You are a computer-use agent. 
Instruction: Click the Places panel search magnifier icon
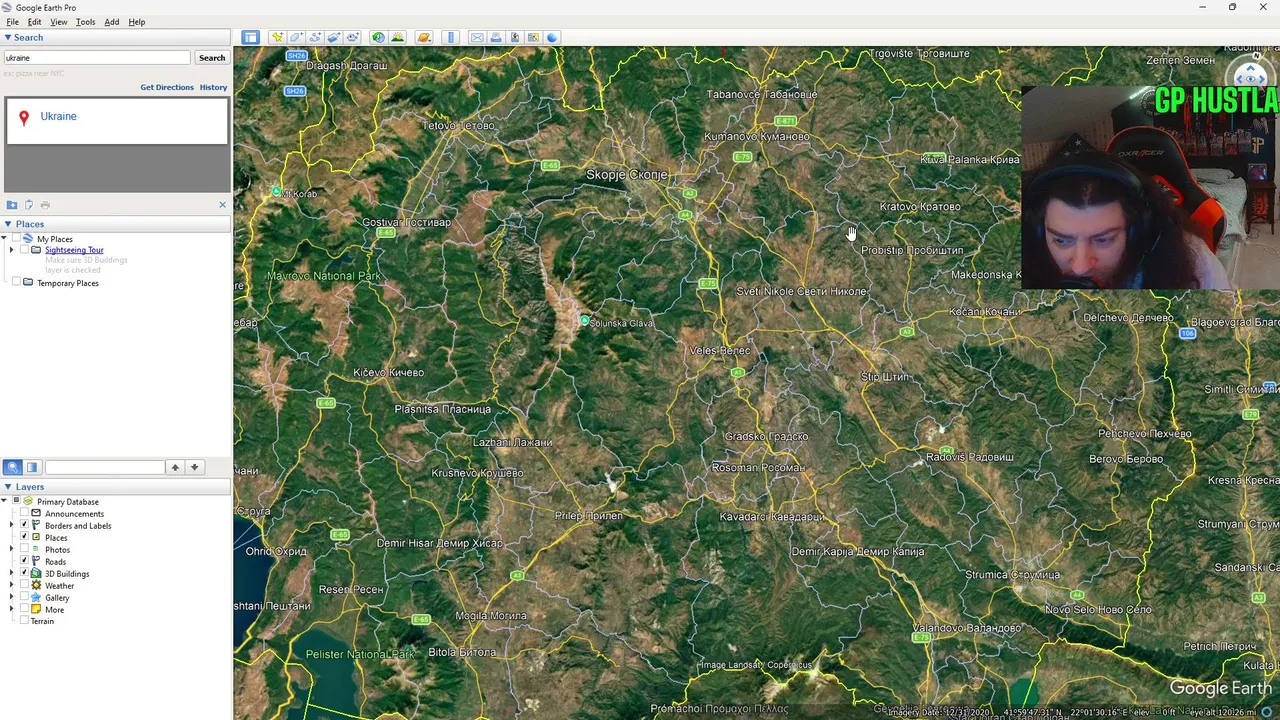tap(12, 467)
